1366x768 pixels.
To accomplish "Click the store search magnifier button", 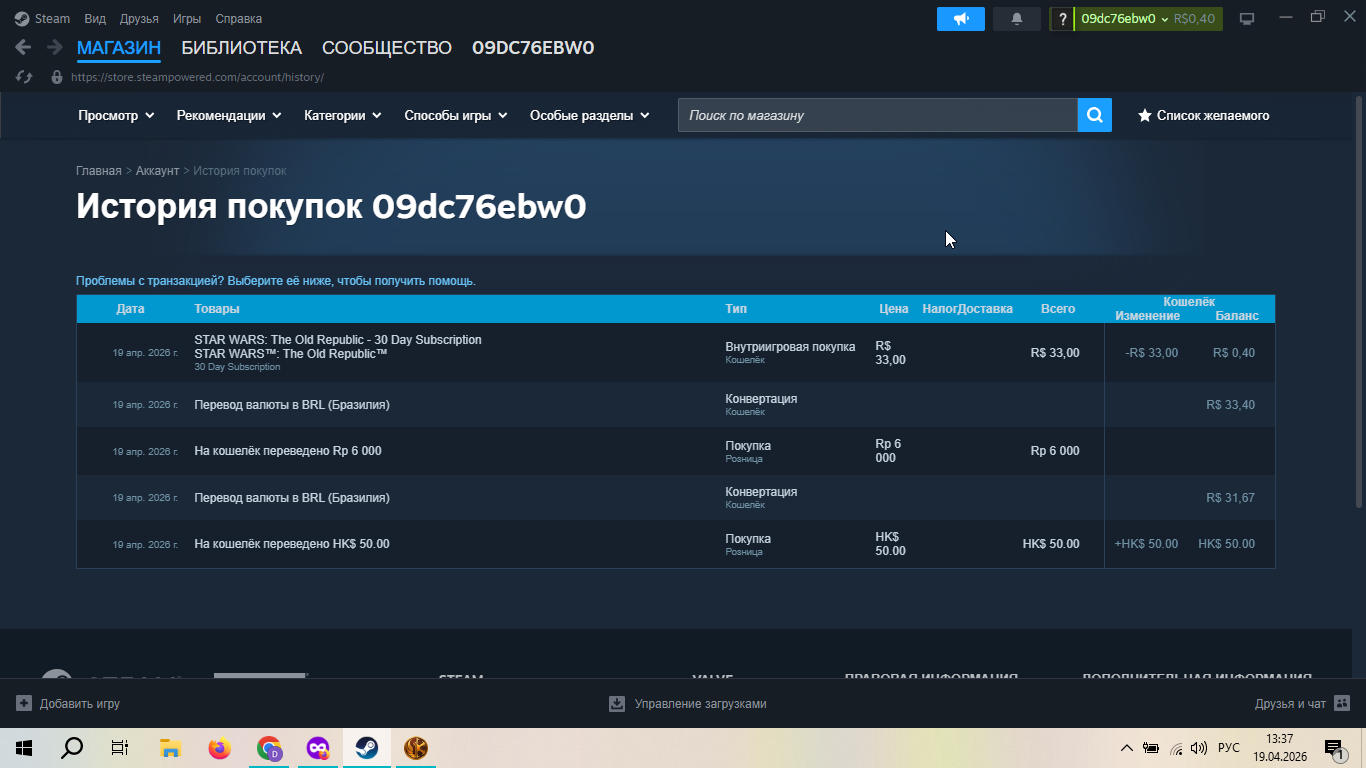I will [1095, 115].
